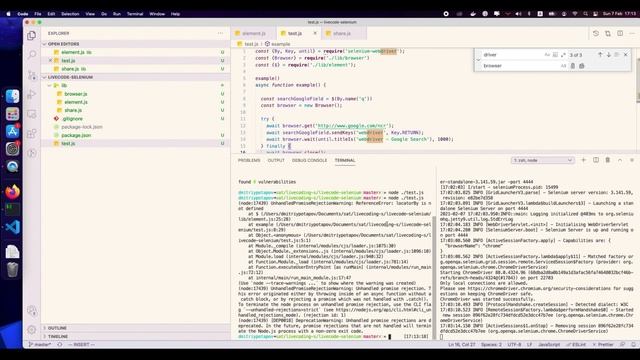Image resolution: width=640 pixels, height=360 pixels.
Task: Collapse the replace row in find widget
Action: pyautogui.click(x=478, y=60)
